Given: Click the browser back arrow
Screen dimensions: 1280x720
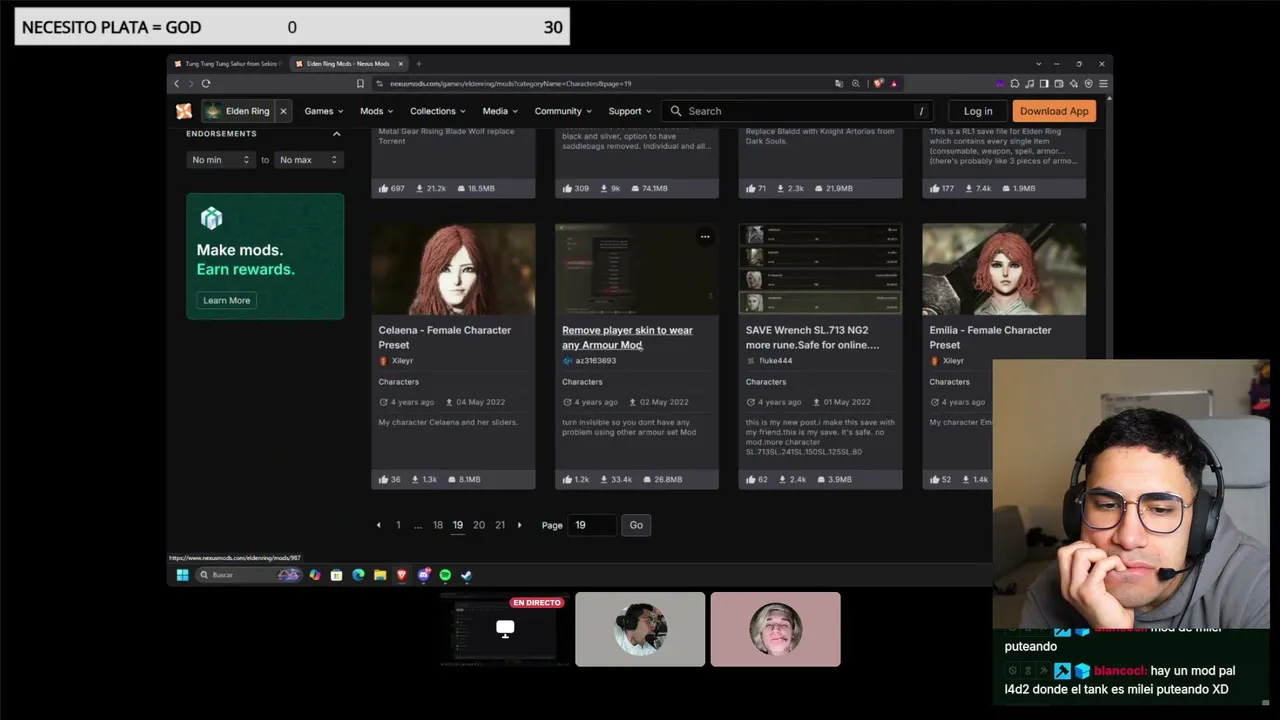Looking at the screenshot, I should [177, 84].
